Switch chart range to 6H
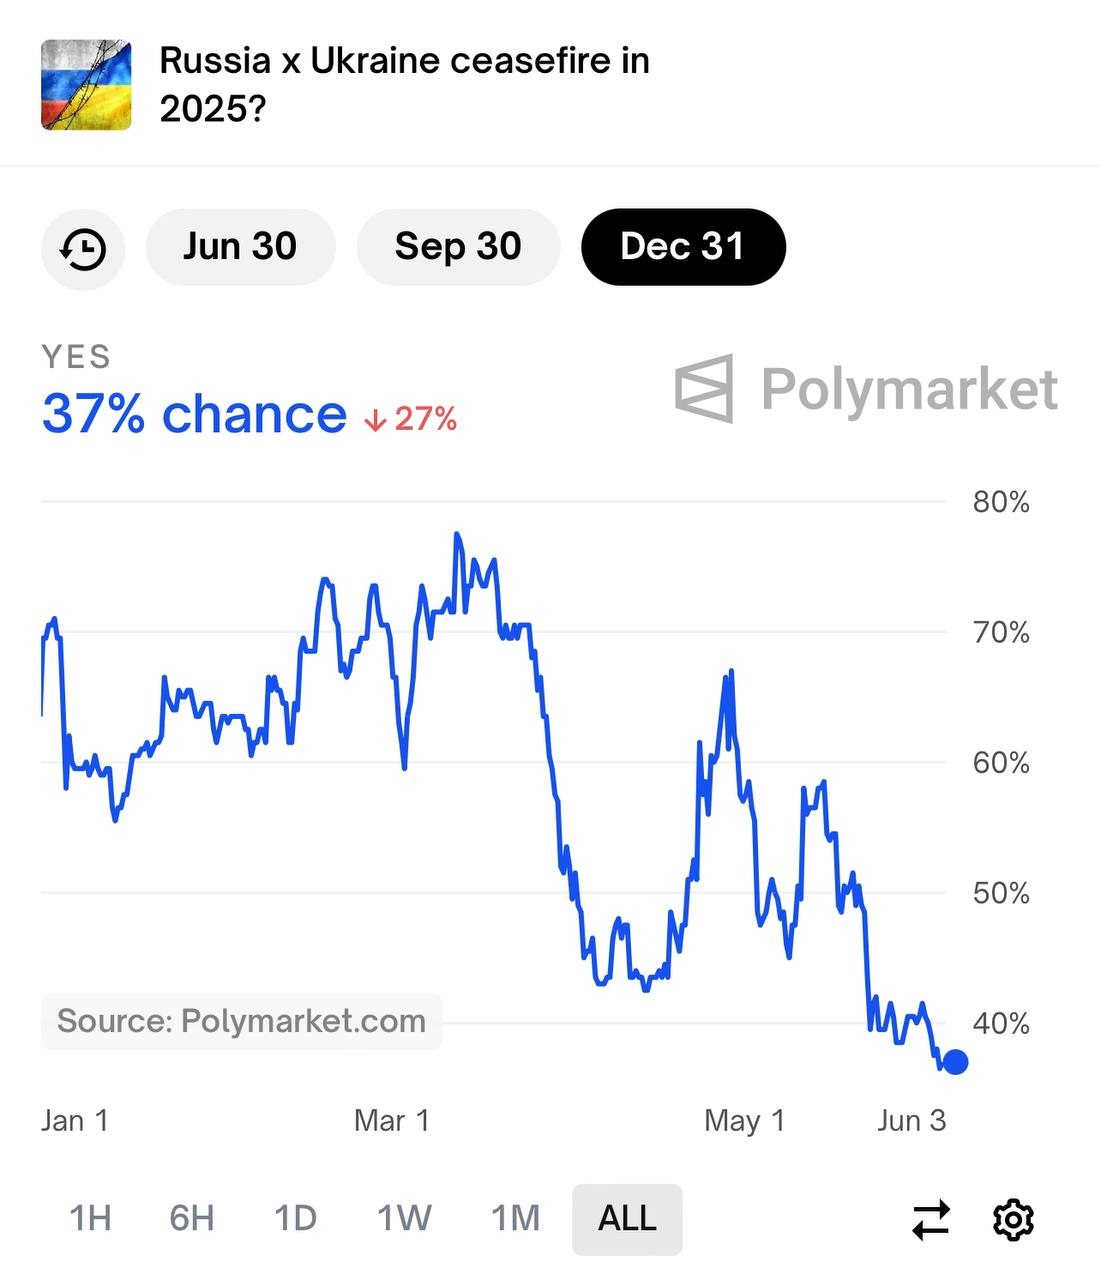 (x=192, y=1219)
